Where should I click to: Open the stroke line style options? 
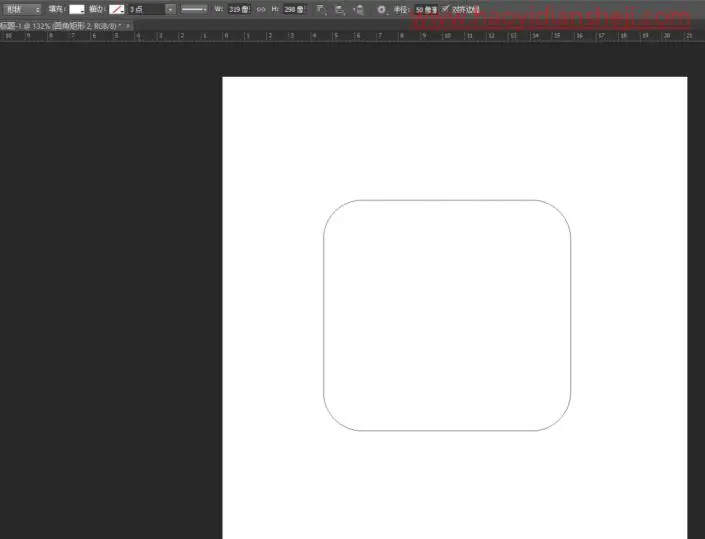pos(194,9)
